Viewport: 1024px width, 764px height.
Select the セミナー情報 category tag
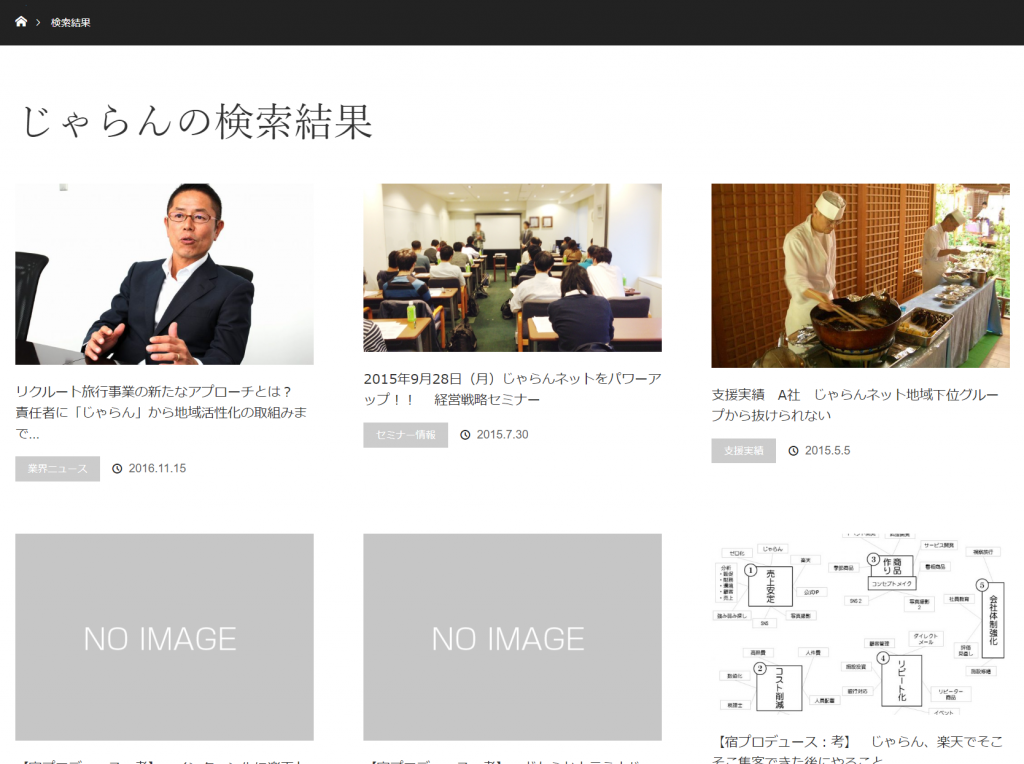[406, 435]
